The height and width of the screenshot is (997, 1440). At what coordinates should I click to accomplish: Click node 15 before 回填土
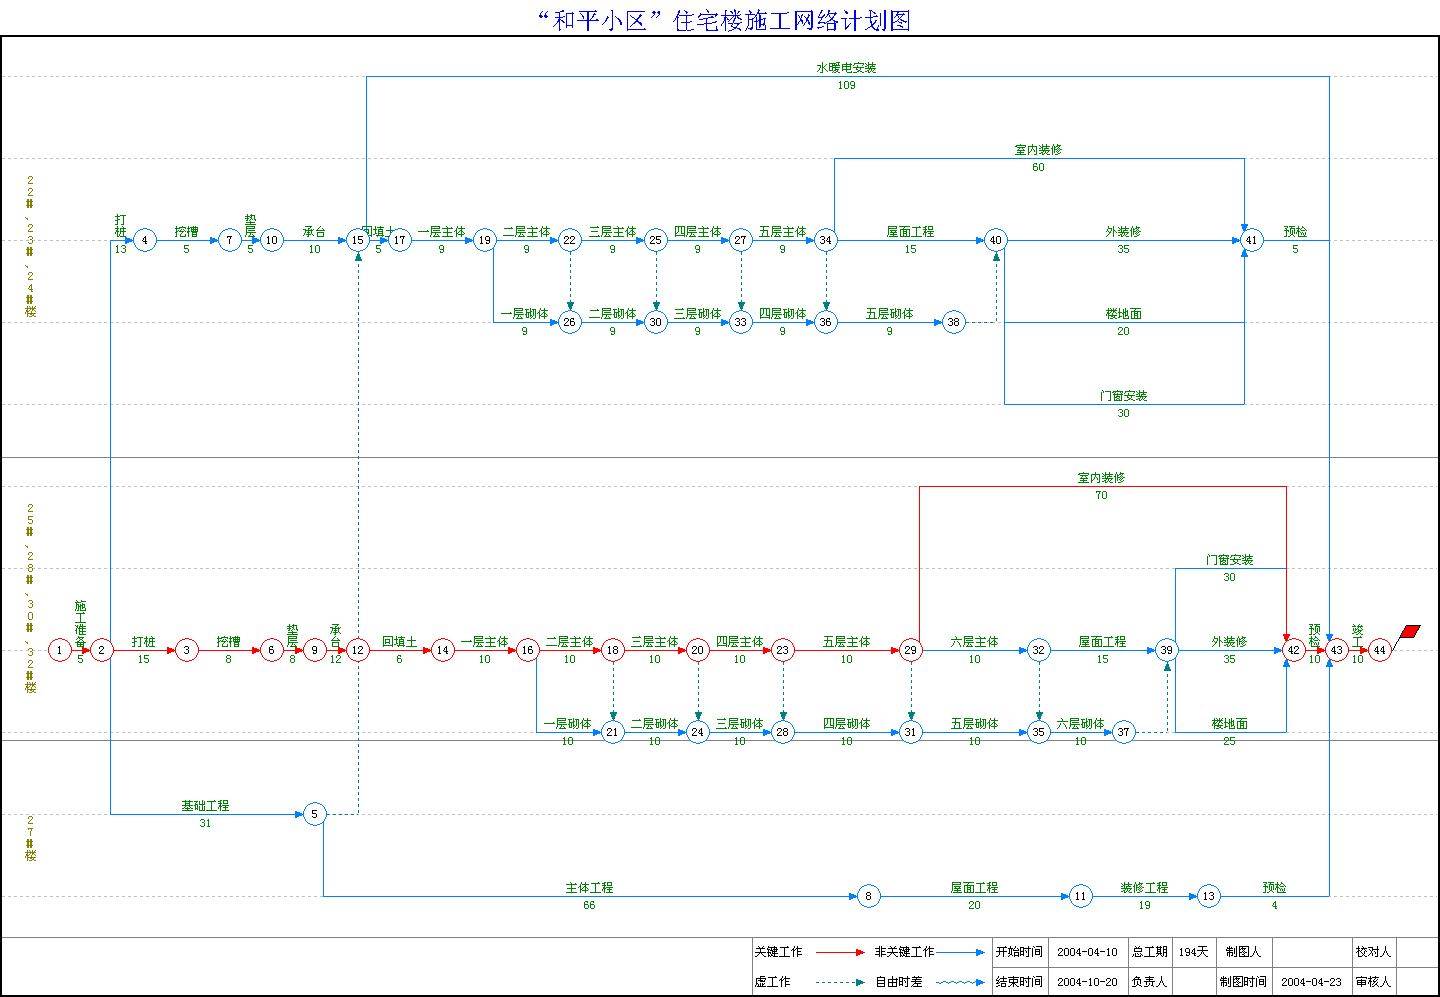[357, 240]
